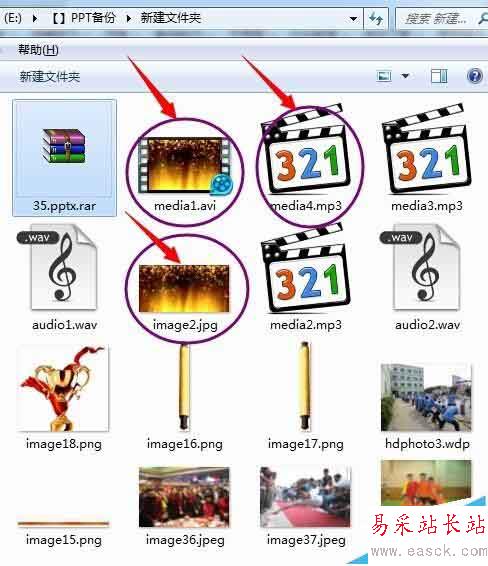The image size is (488, 566).
Task: Select the media1.avi video thumbnail
Action: pyautogui.click(x=185, y=165)
